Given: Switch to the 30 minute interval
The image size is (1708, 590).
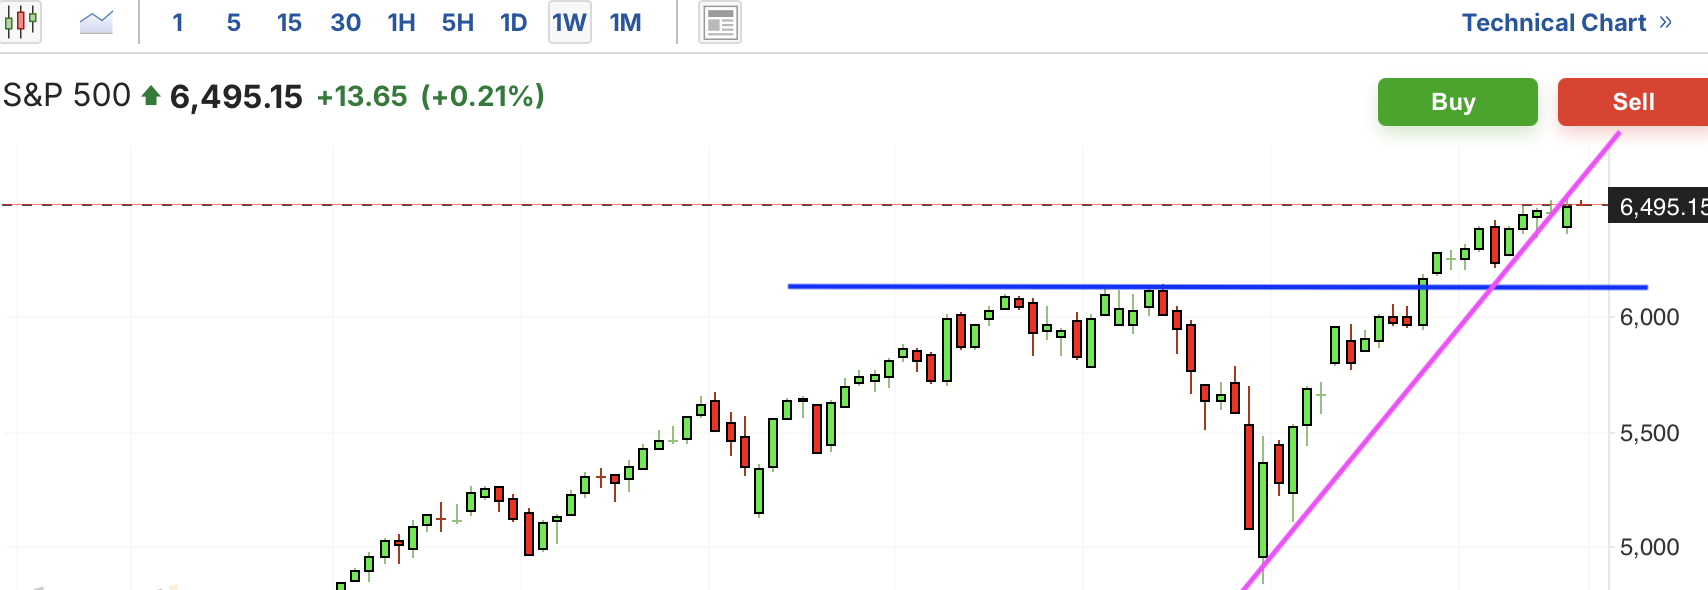Looking at the screenshot, I should (345, 23).
